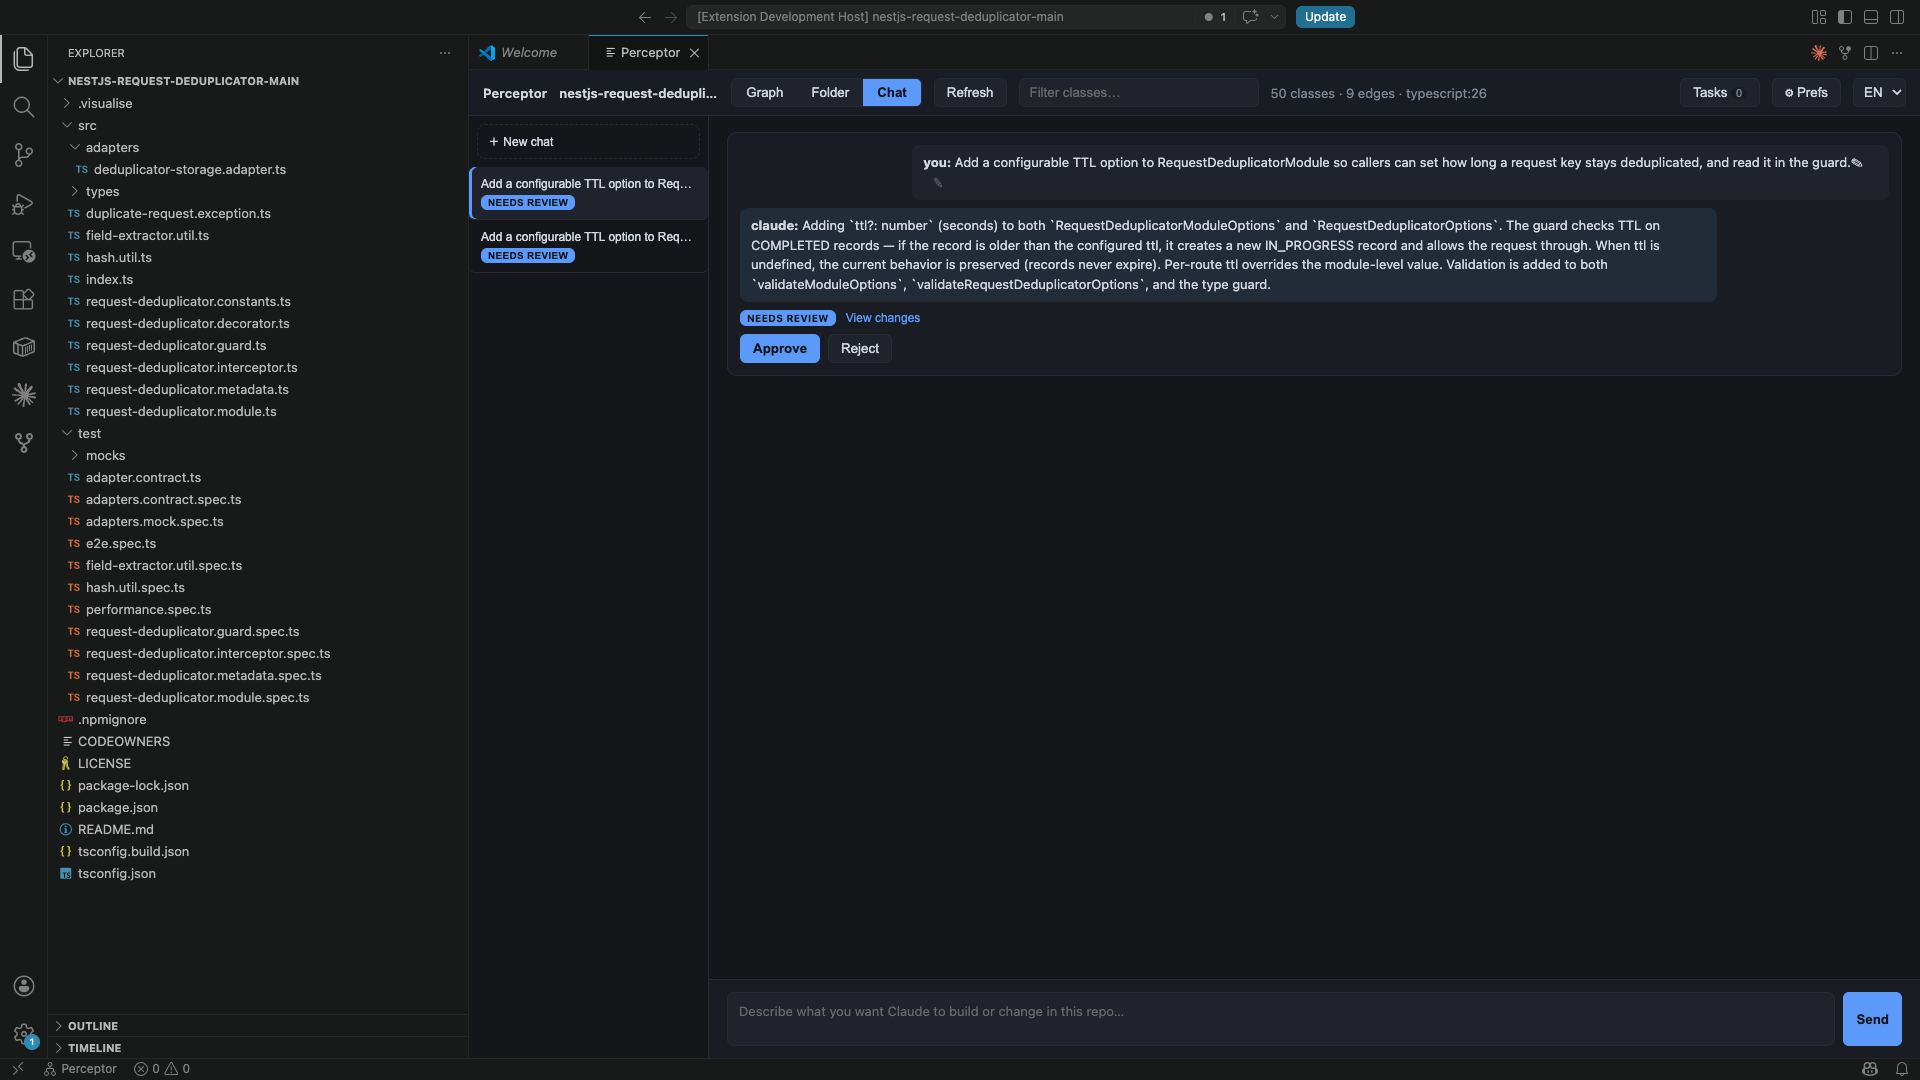
Task: Open the Run and Debug view
Action: (24, 203)
